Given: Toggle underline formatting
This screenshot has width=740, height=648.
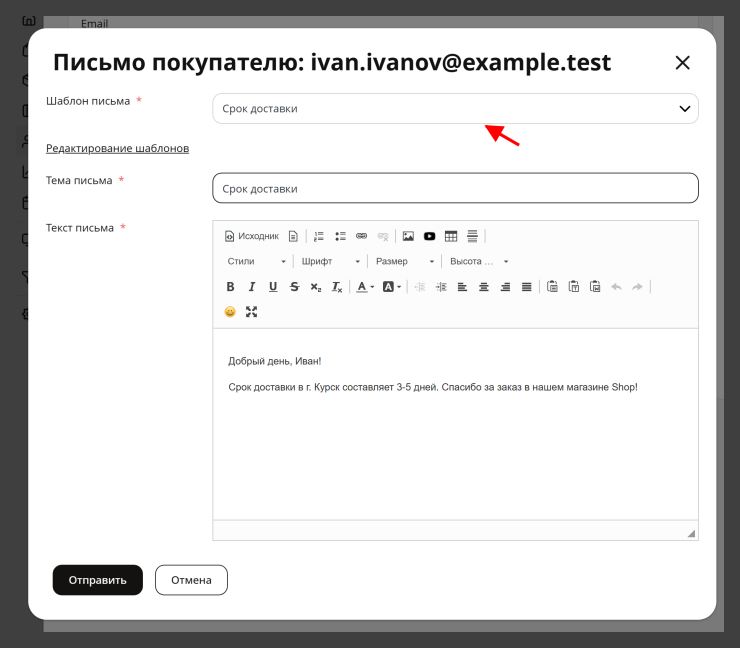Looking at the screenshot, I should (273, 286).
